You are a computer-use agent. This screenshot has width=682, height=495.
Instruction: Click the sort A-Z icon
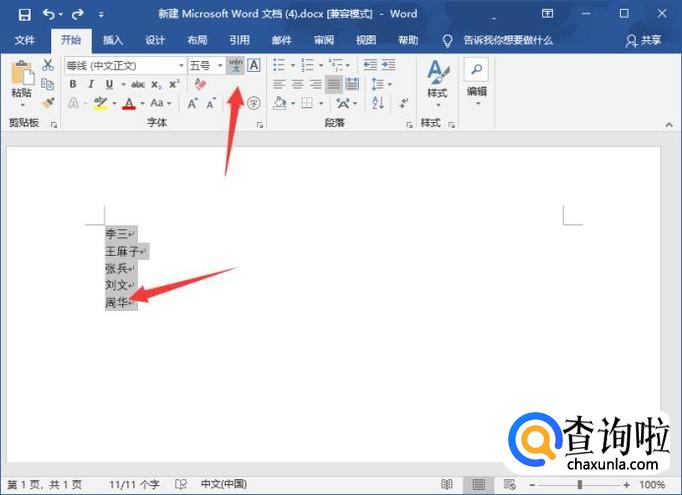pyautogui.click(x=378, y=103)
